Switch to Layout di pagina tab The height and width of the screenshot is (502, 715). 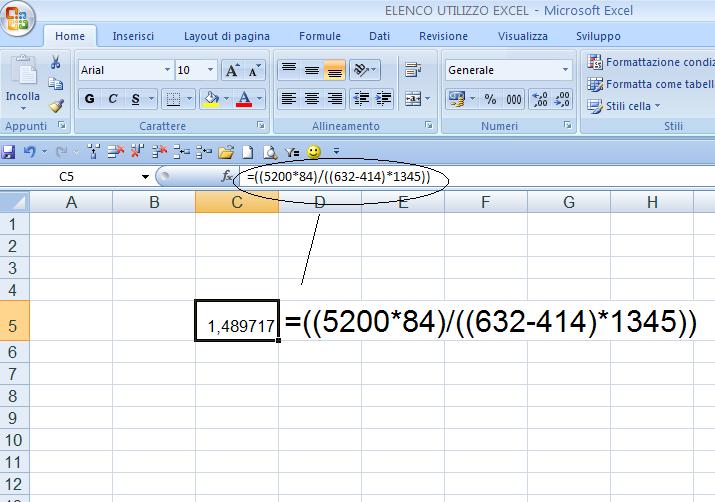(x=227, y=36)
